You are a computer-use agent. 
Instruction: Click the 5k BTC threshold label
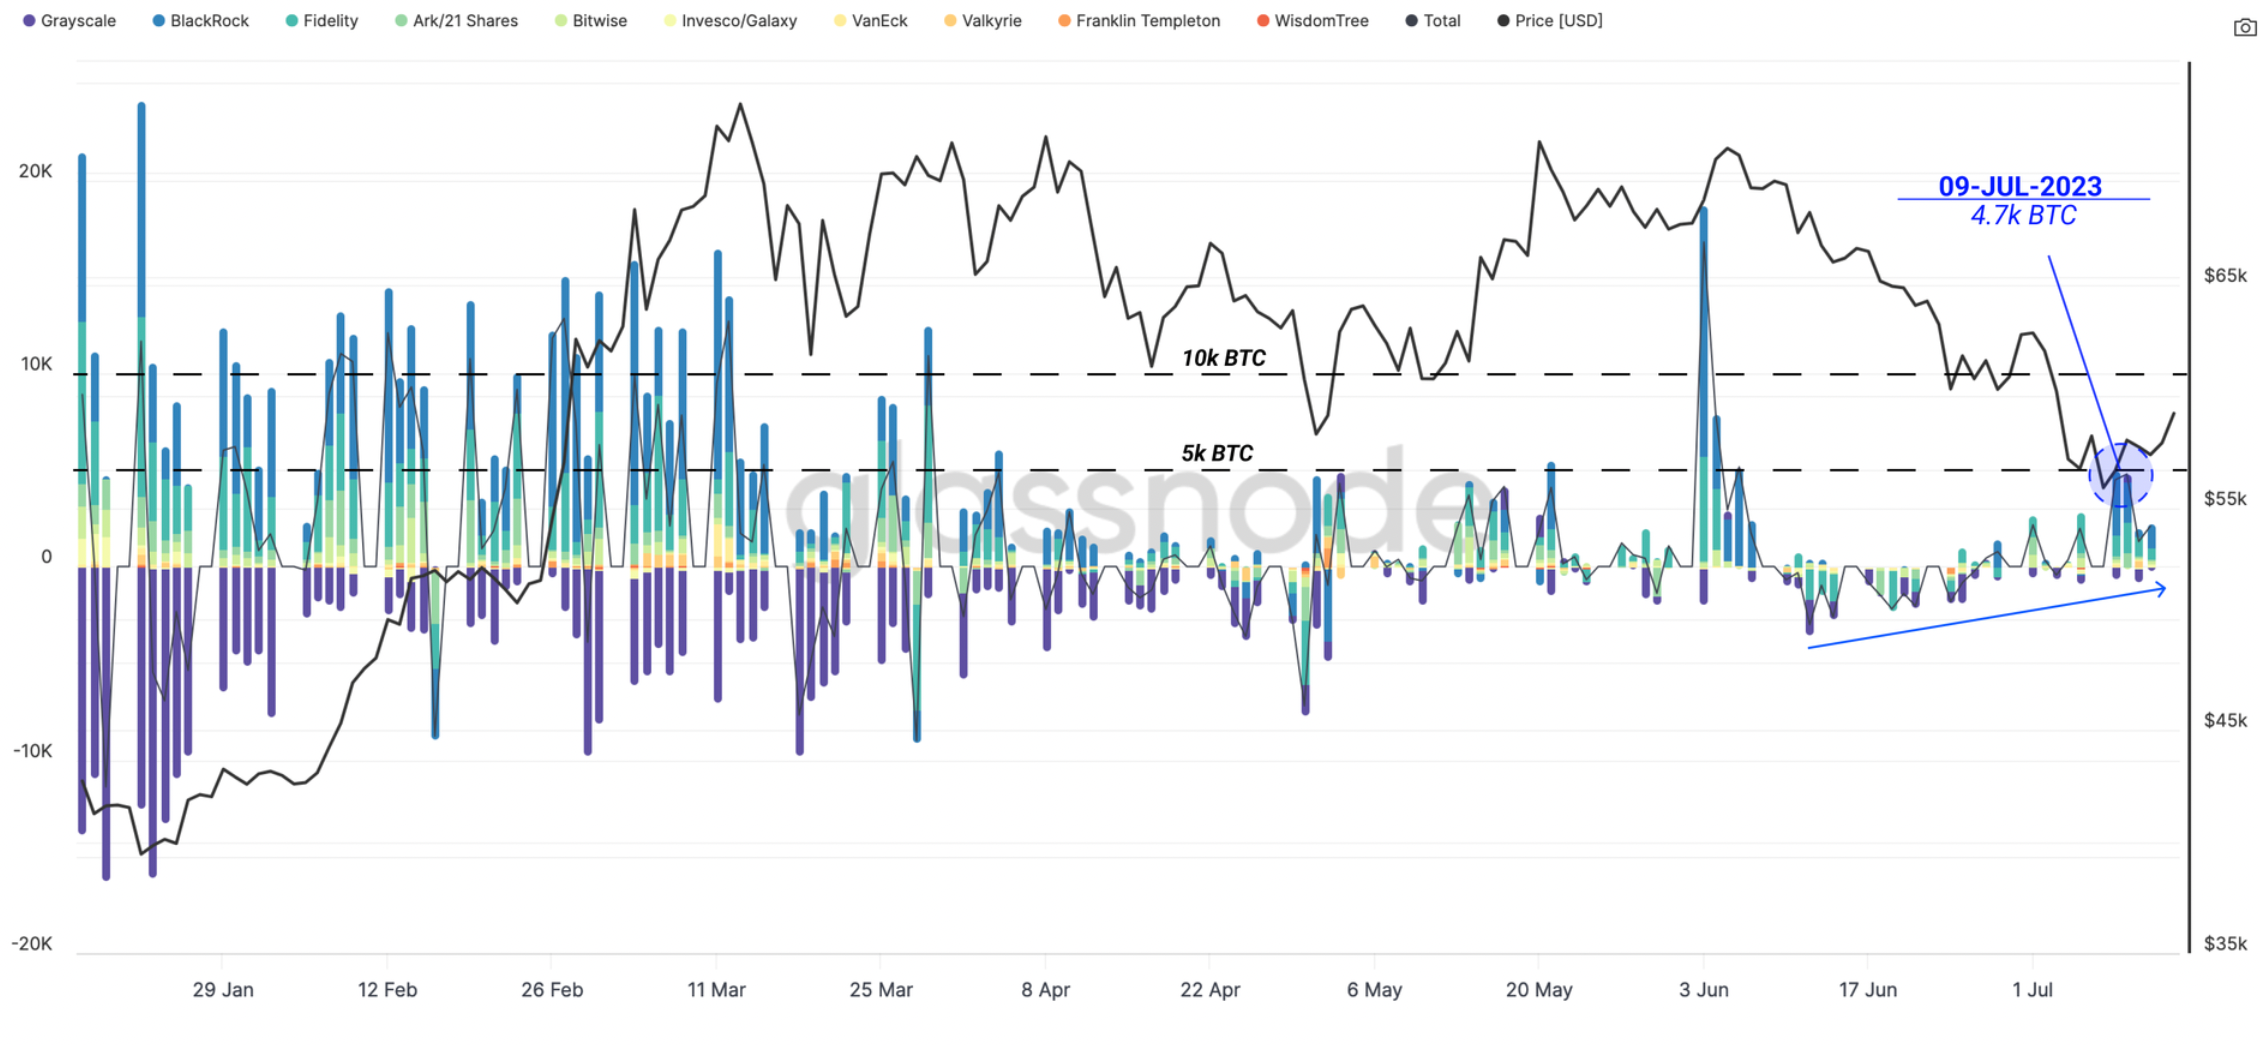(x=1216, y=453)
